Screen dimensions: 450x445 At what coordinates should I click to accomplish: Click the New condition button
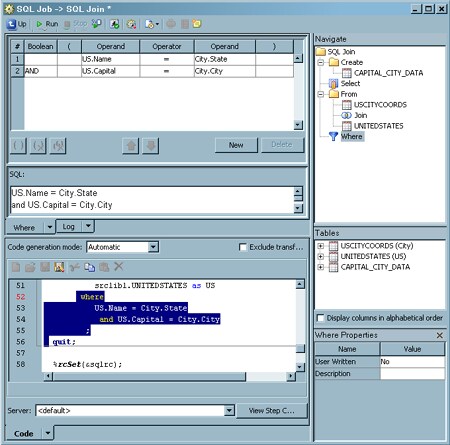236,145
